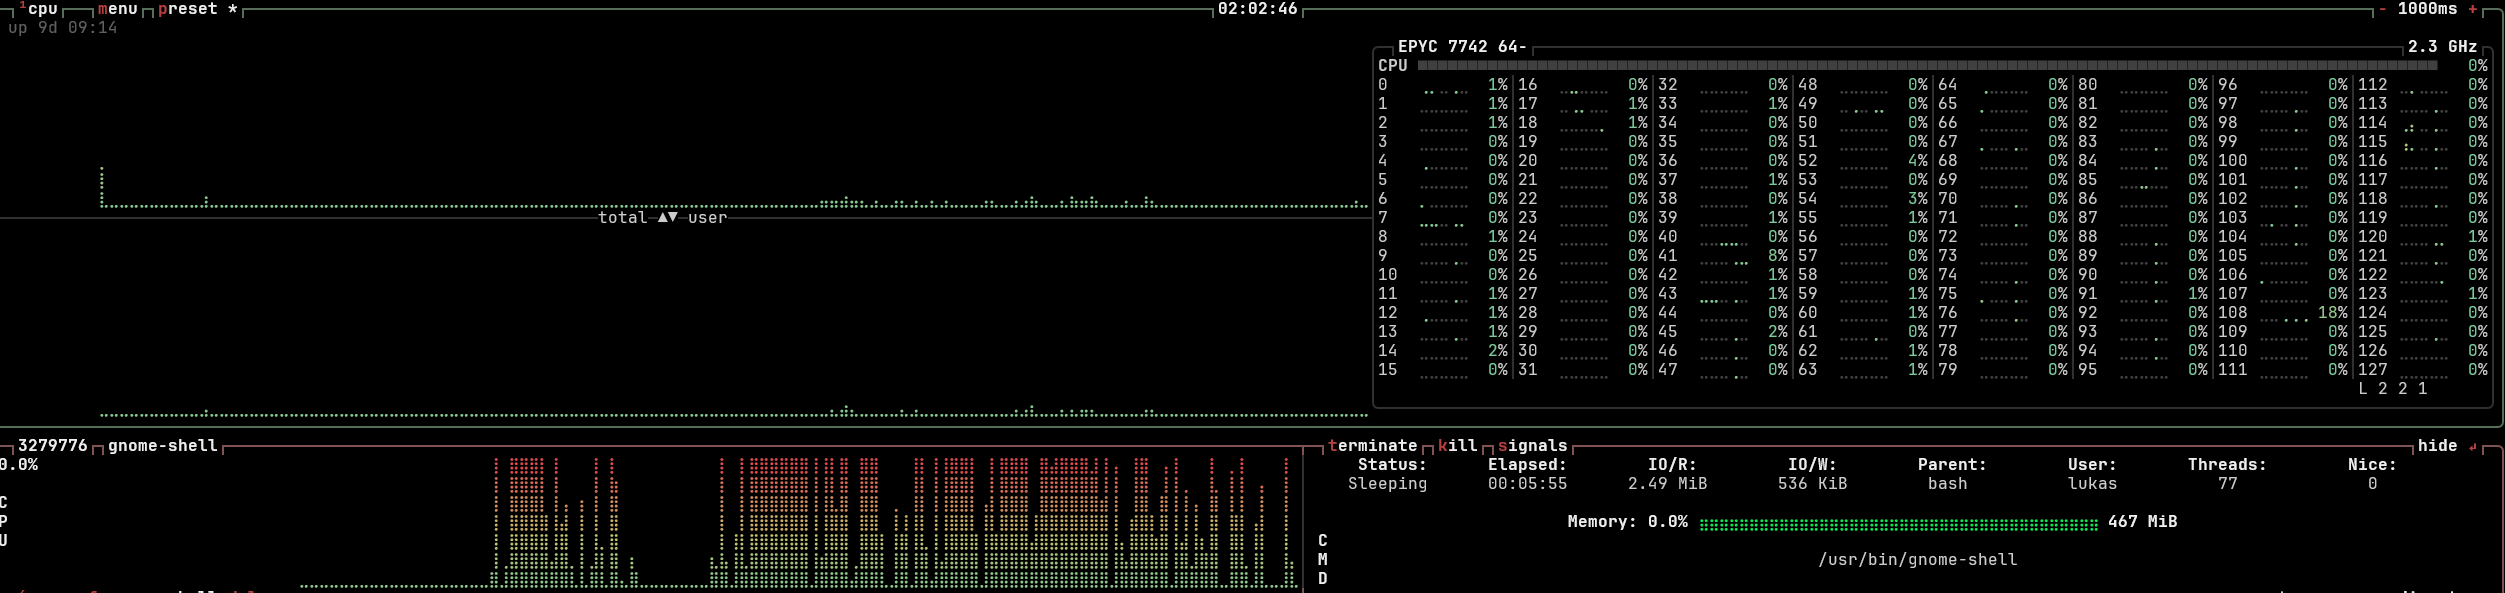Screen dimensions: 2505x593
Task: Click the 2.3 GHz frequency label
Action: point(2442,47)
